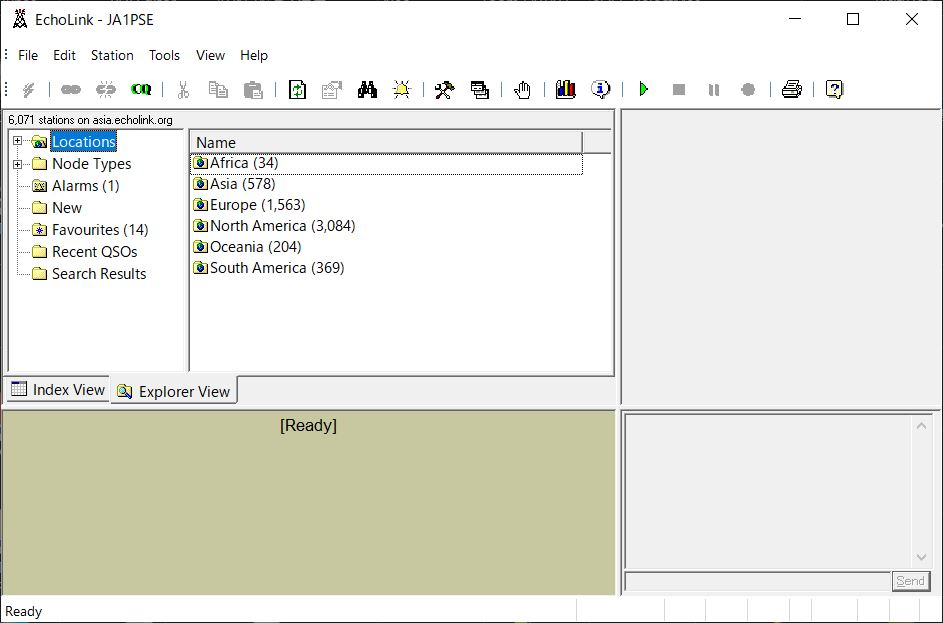This screenshot has height=623, width=943.
Task: Open the Station menu
Action: (112, 56)
